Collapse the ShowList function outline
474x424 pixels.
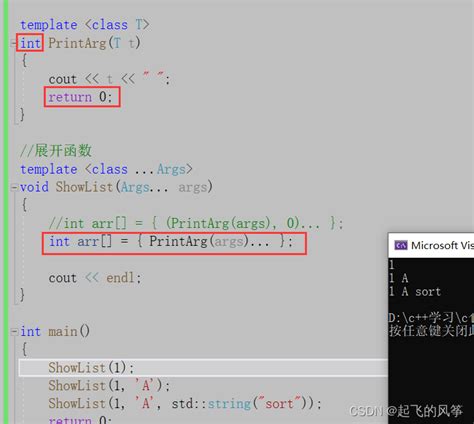(14, 187)
